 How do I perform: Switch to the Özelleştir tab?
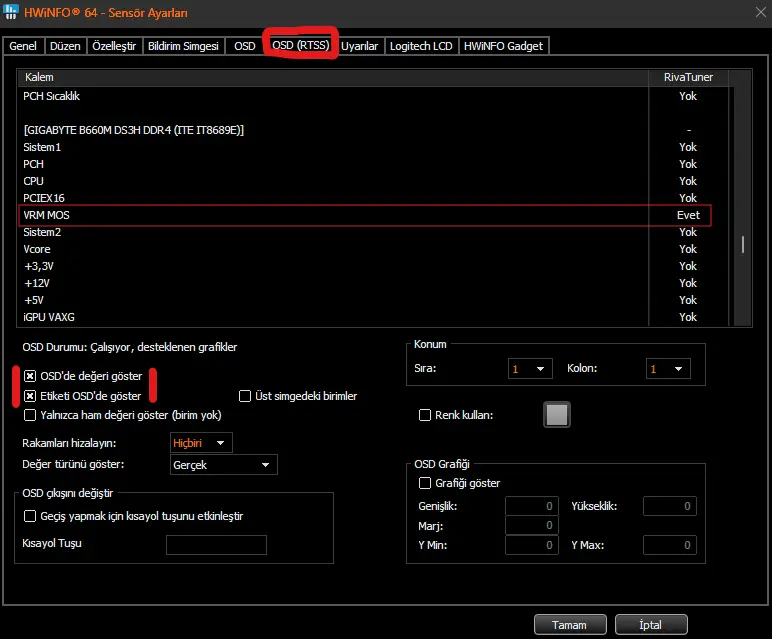(x=114, y=46)
